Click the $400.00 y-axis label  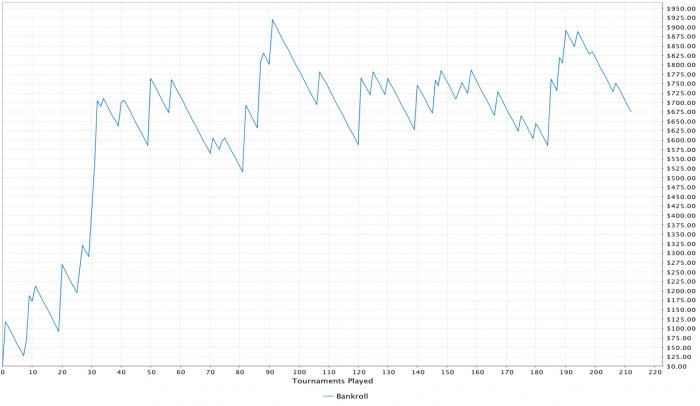681,215
